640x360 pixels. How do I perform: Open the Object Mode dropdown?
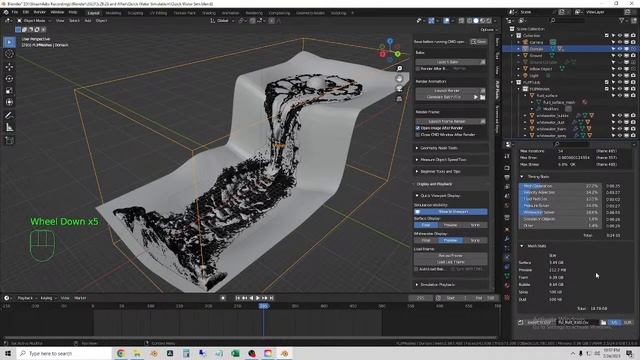tap(34, 20)
